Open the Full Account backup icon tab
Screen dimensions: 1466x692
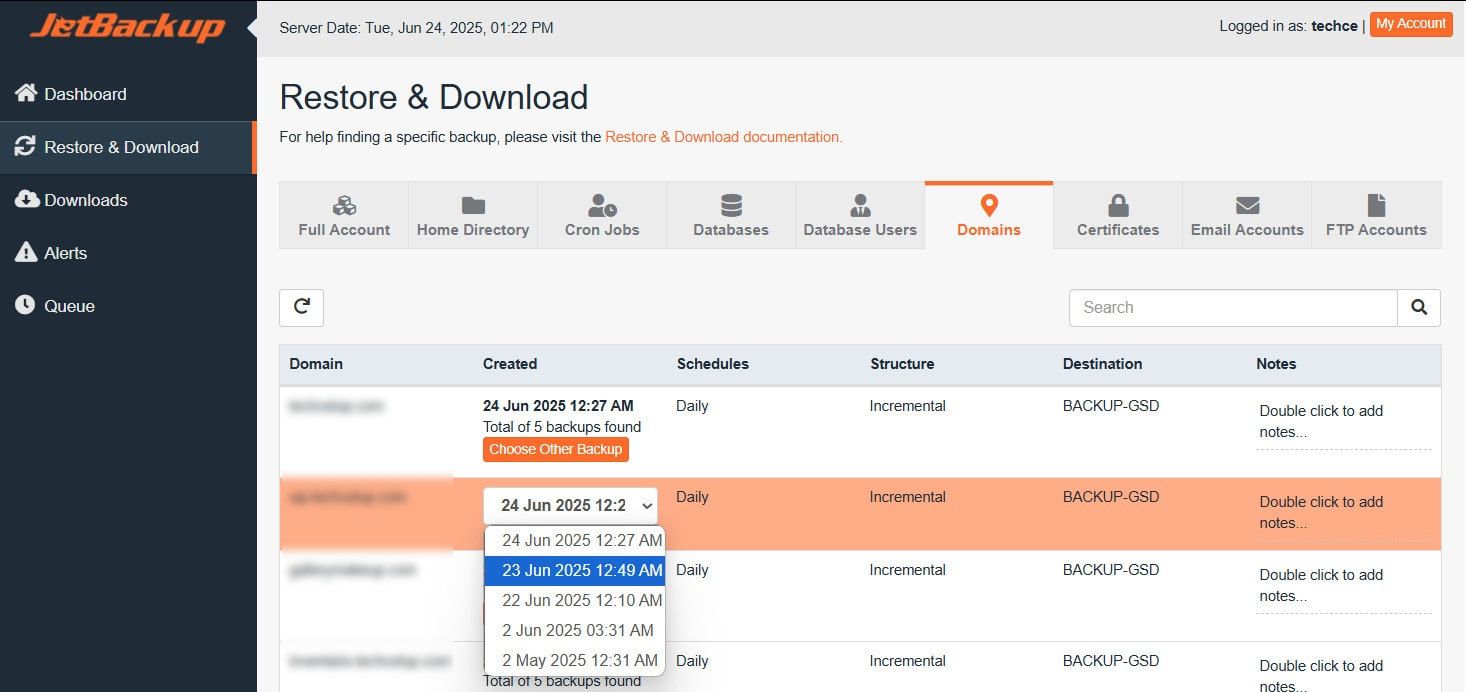(x=344, y=214)
